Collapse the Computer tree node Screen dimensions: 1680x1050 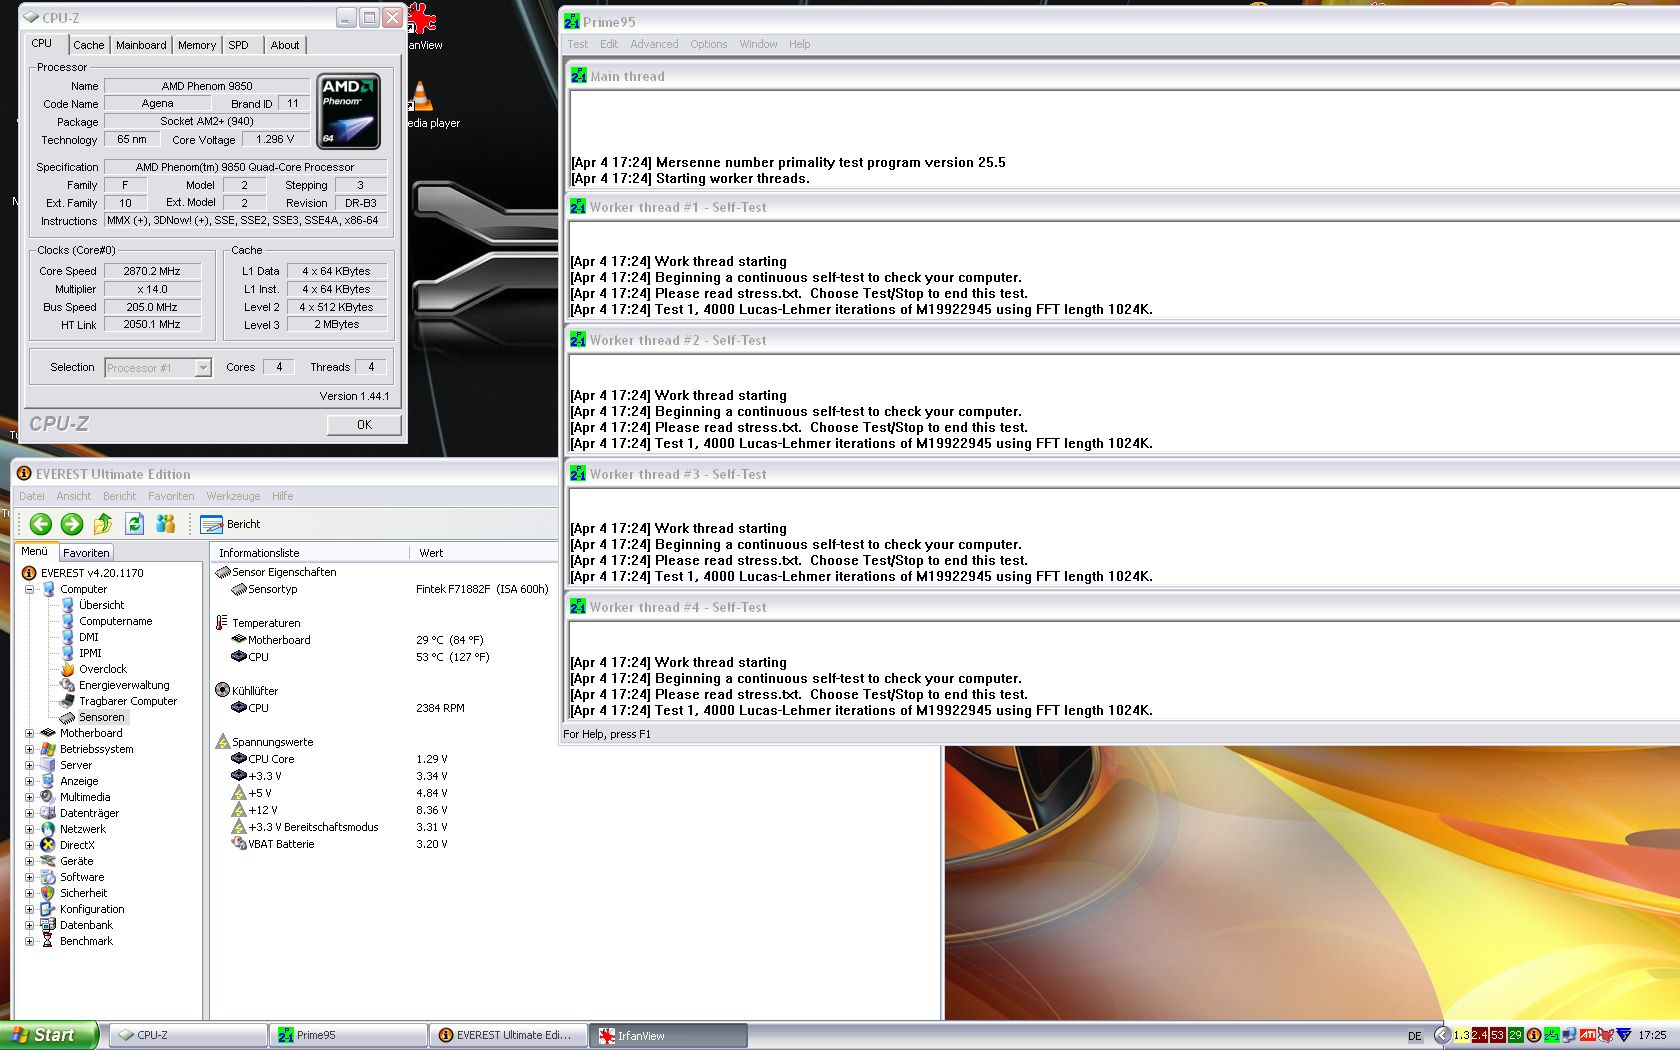coord(29,589)
